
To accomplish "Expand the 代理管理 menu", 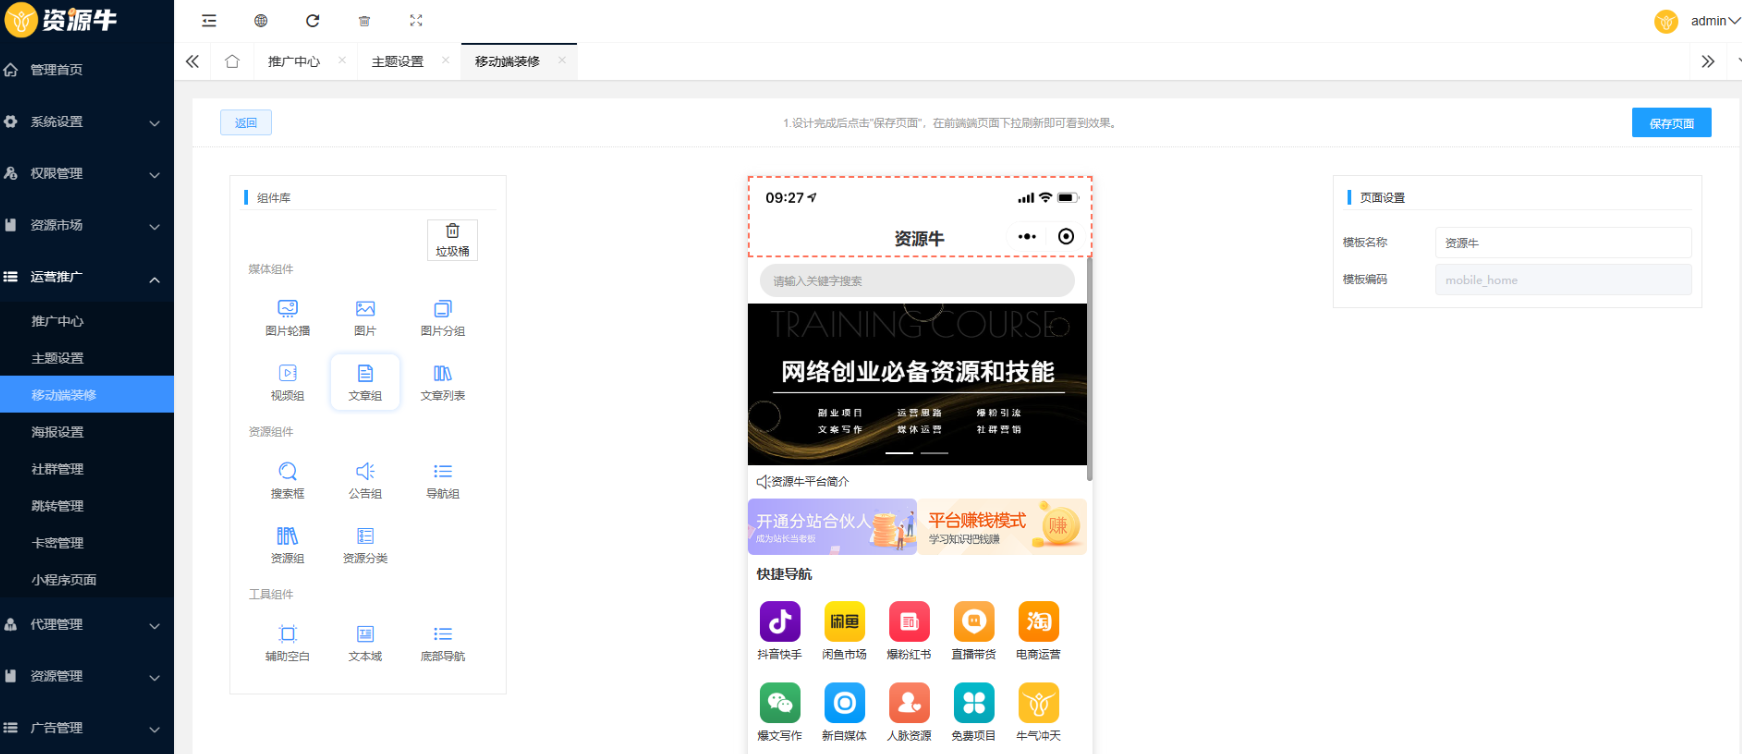I will click(87, 625).
